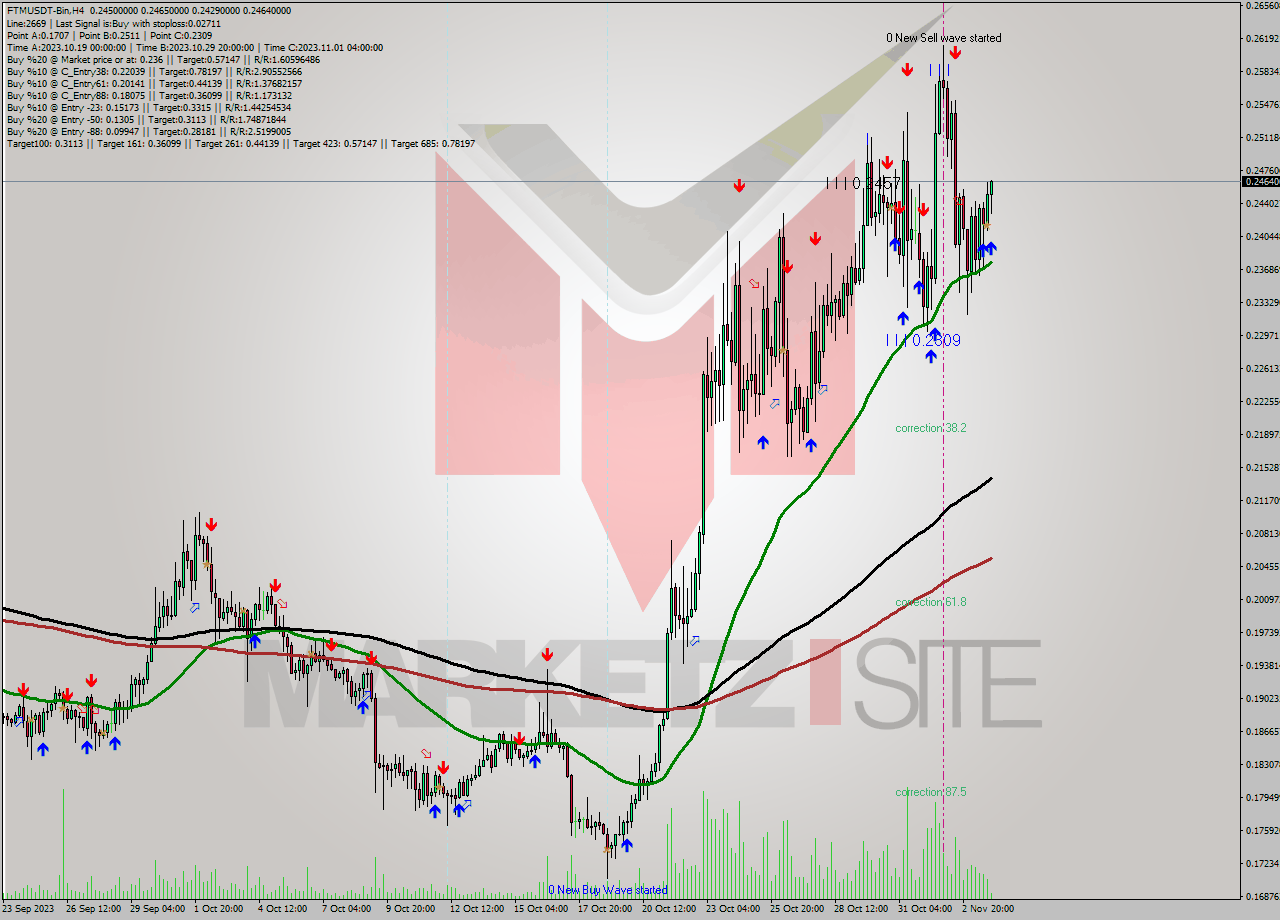Select the 0.2440 price axis label
Screen dimensions: 1280x920
(x=1262, y=204)
